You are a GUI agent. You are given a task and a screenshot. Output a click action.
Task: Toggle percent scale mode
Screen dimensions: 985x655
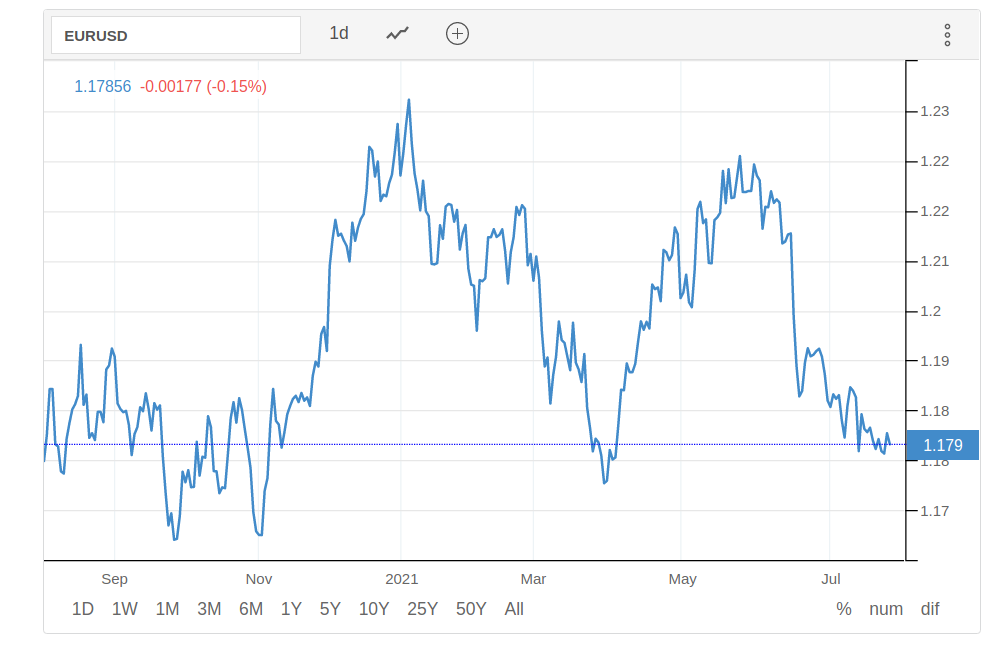(x=844, y=609)
